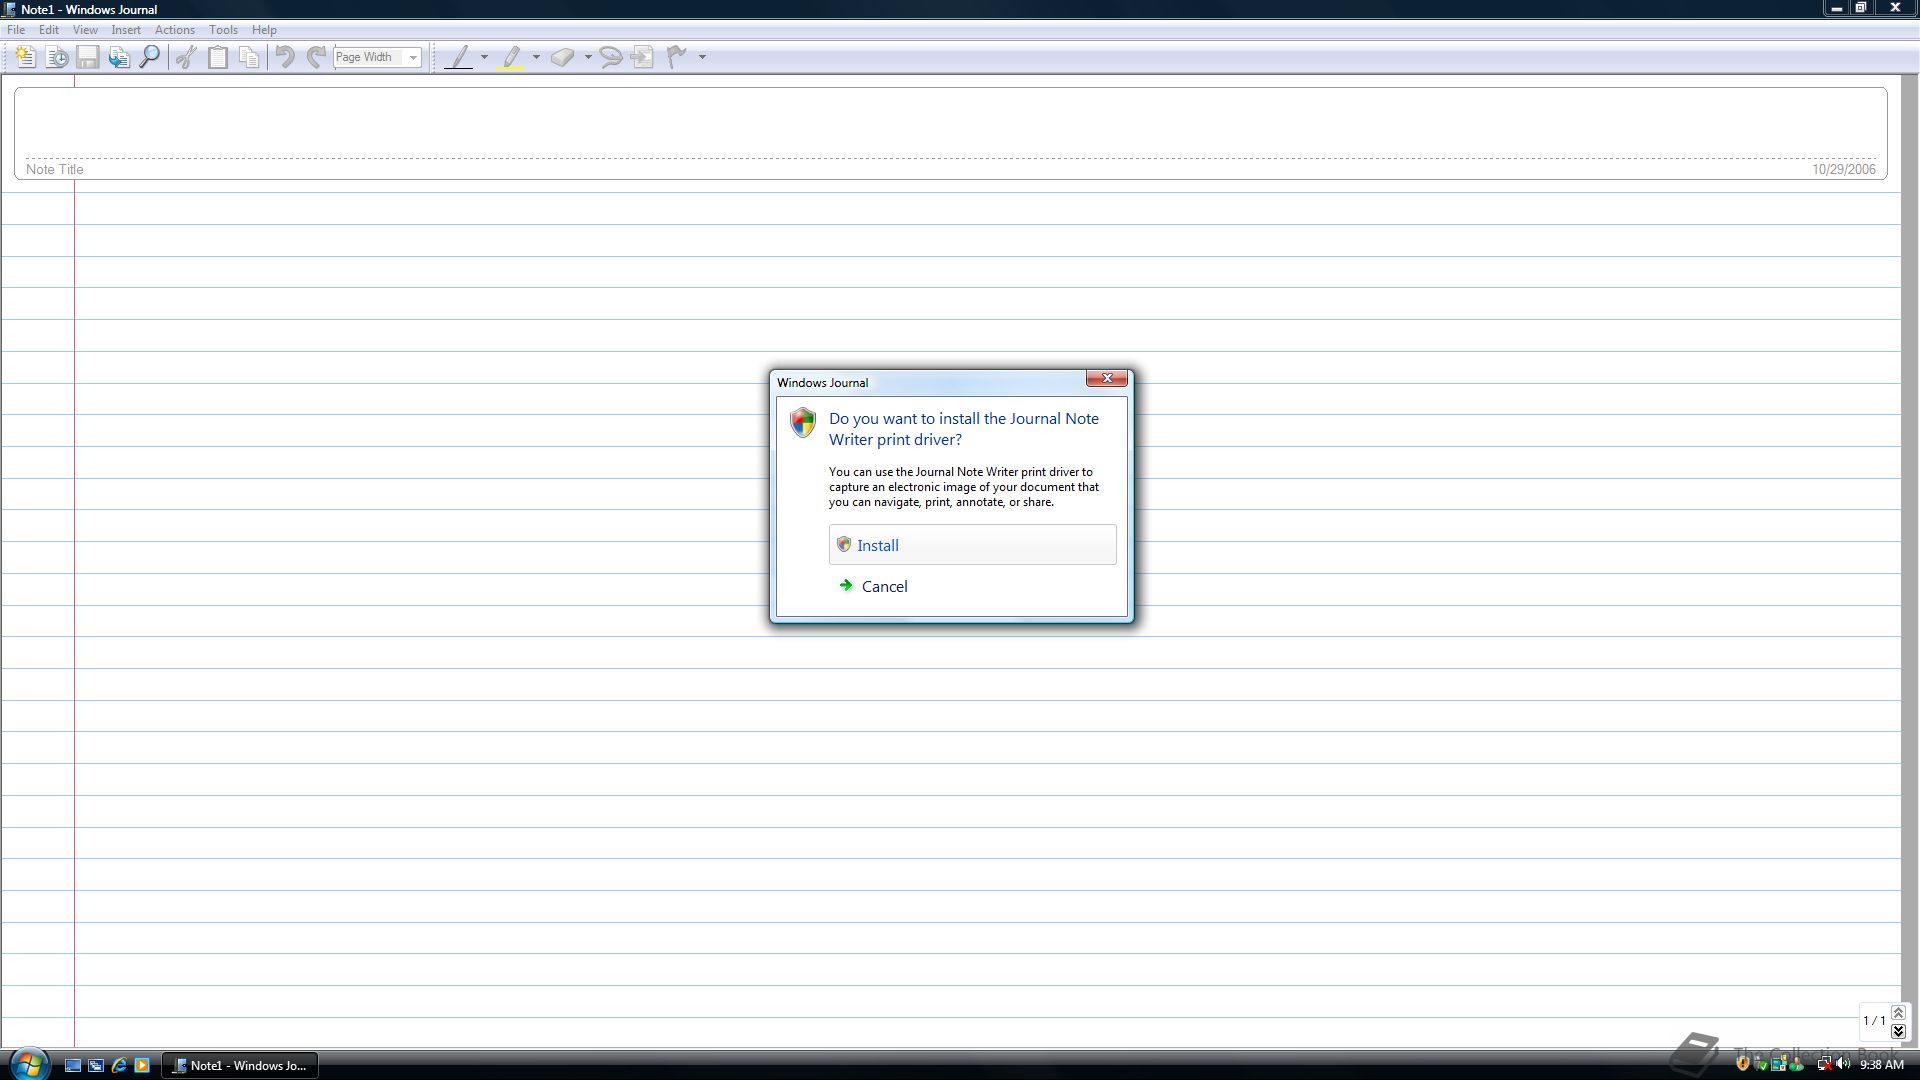Click the Copy pages icon

coord(249,57)
